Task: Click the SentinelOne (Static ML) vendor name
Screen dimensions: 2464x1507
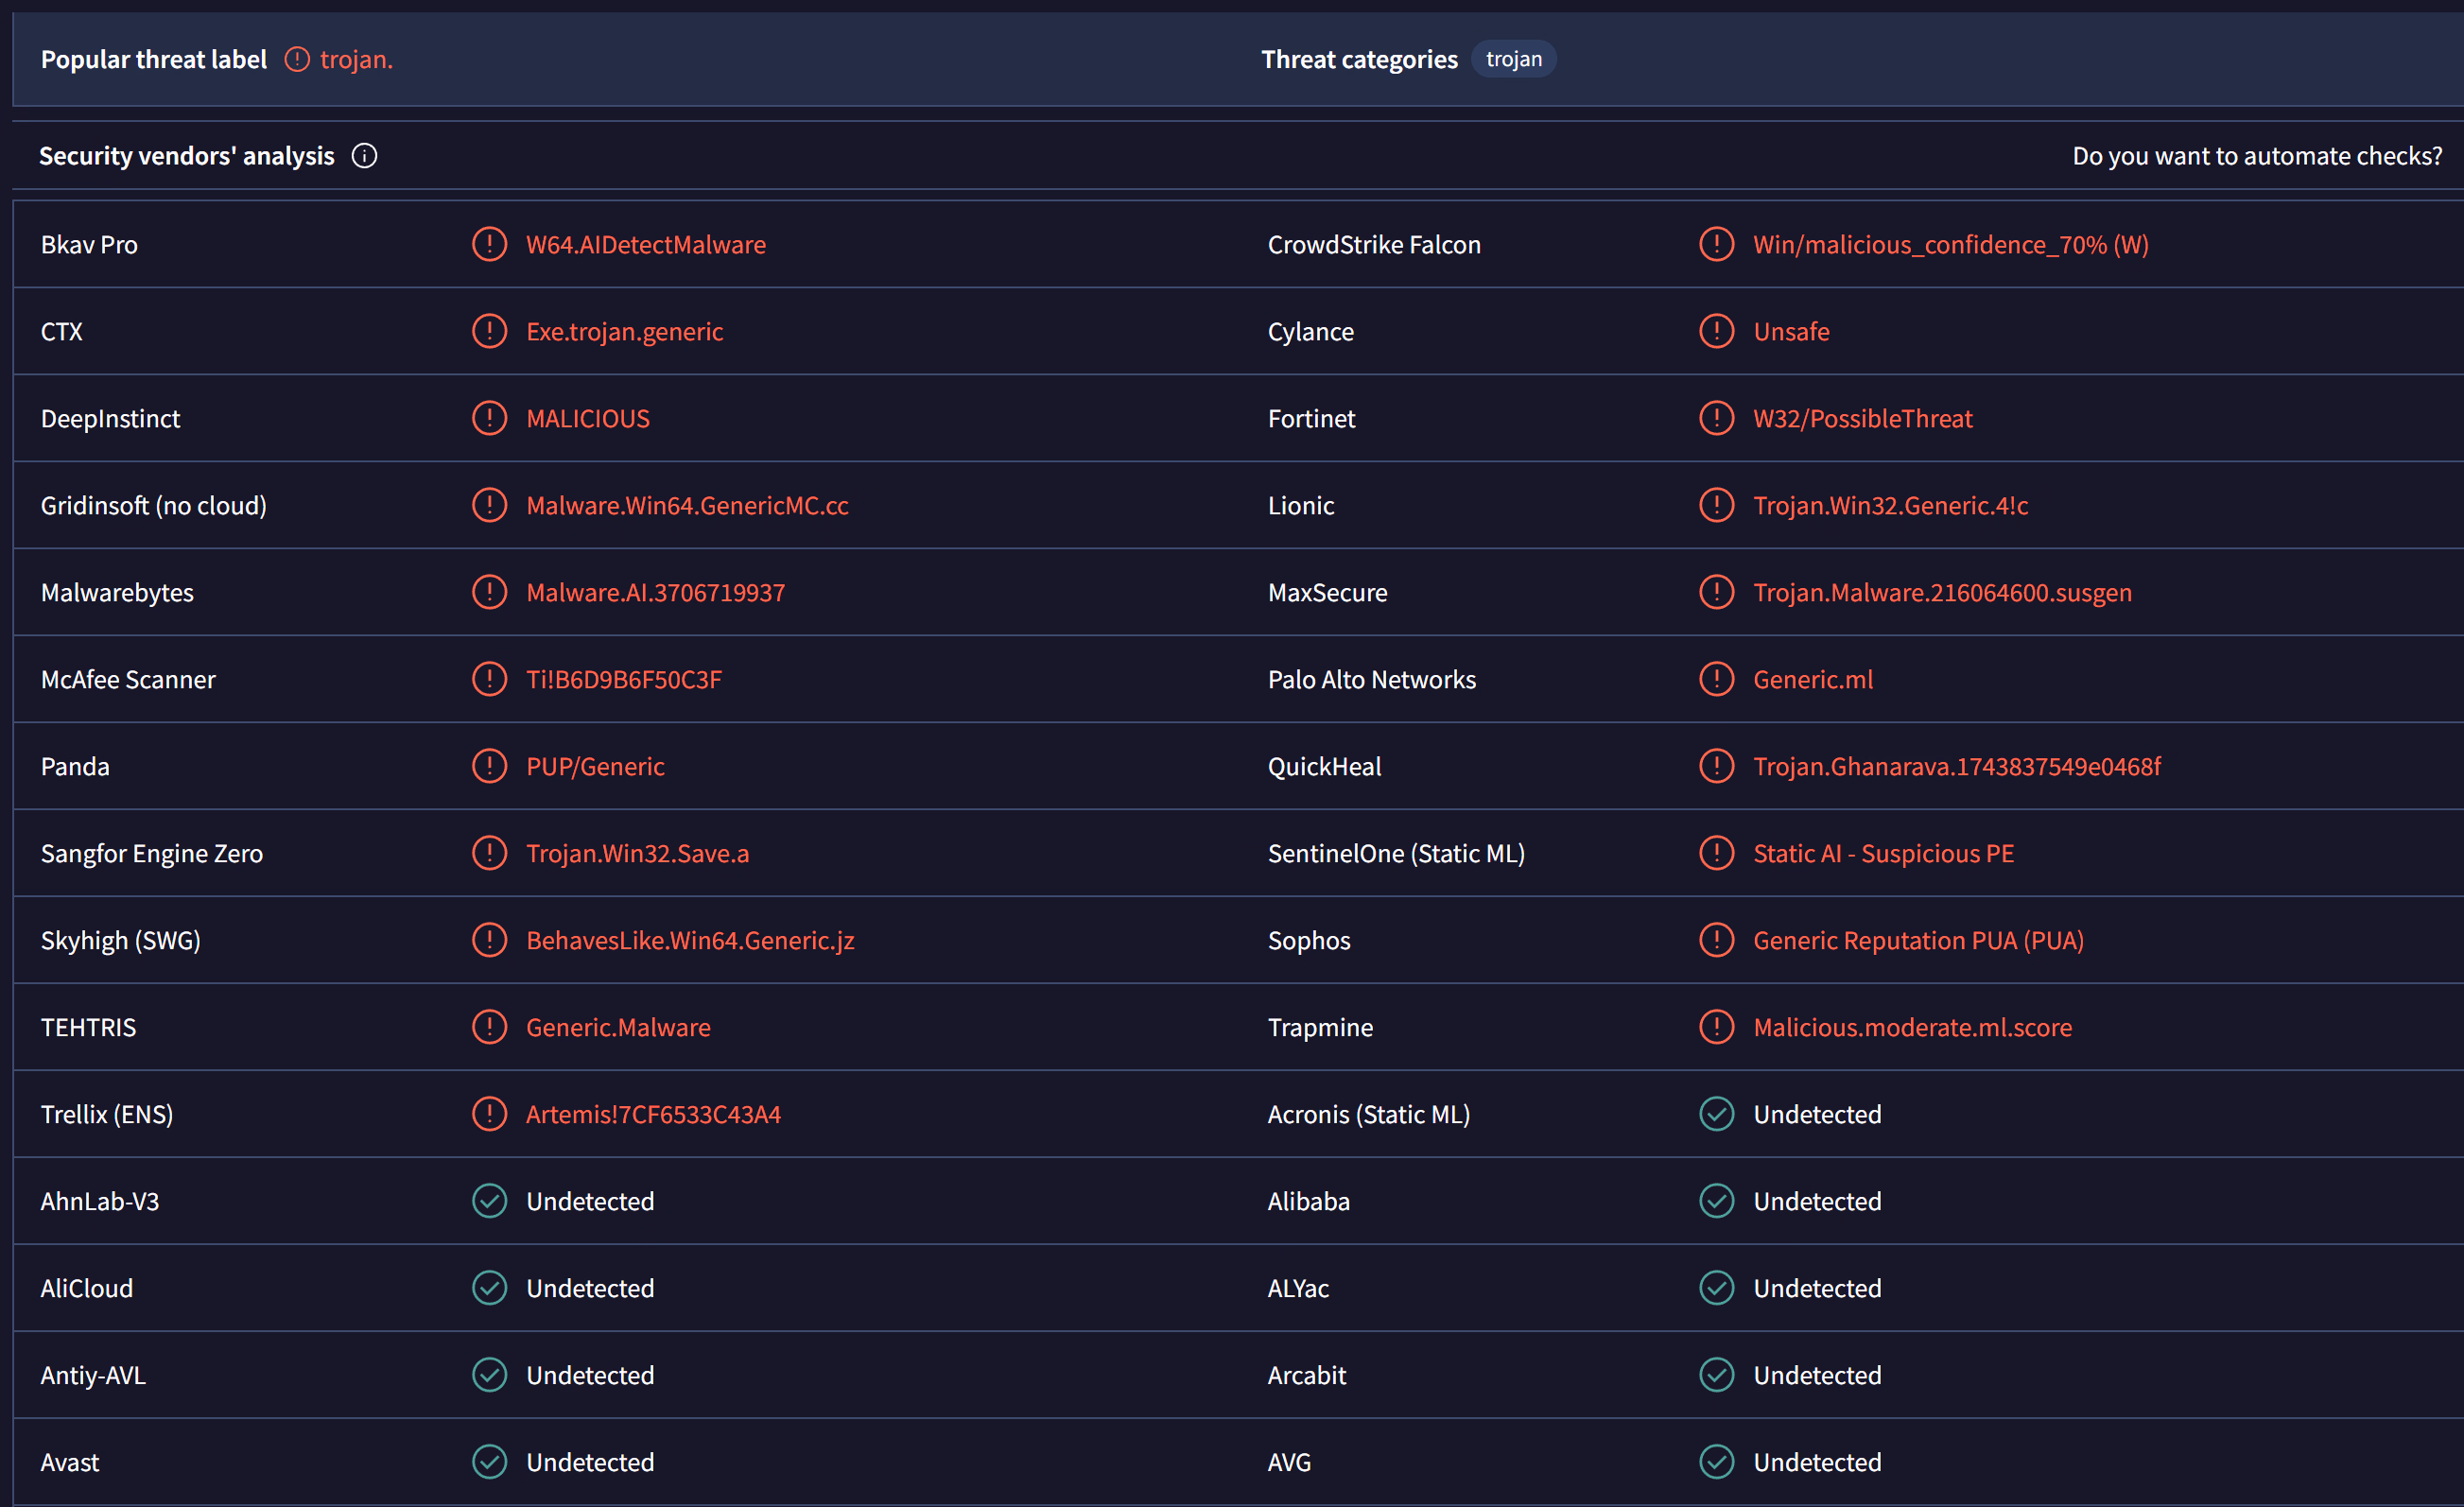Action: pyautogui.click(x=1396, y=853)
